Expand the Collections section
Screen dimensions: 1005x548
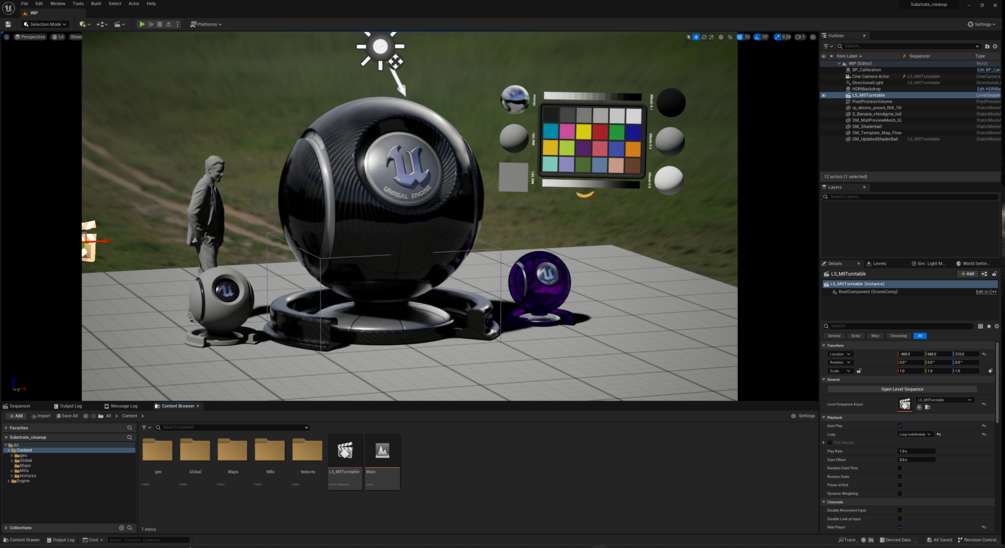click(x=6, y=527)
